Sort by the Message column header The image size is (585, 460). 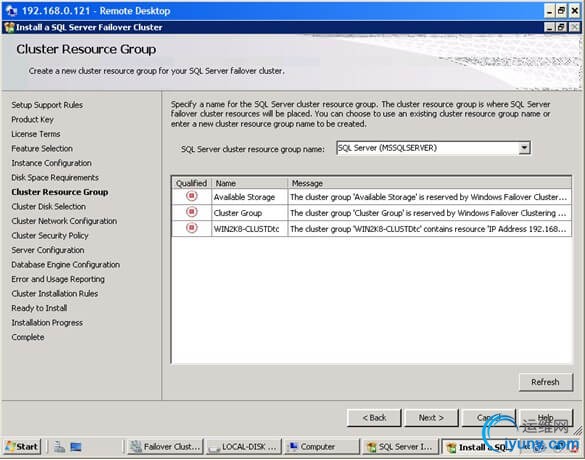(x=429, y=183)
